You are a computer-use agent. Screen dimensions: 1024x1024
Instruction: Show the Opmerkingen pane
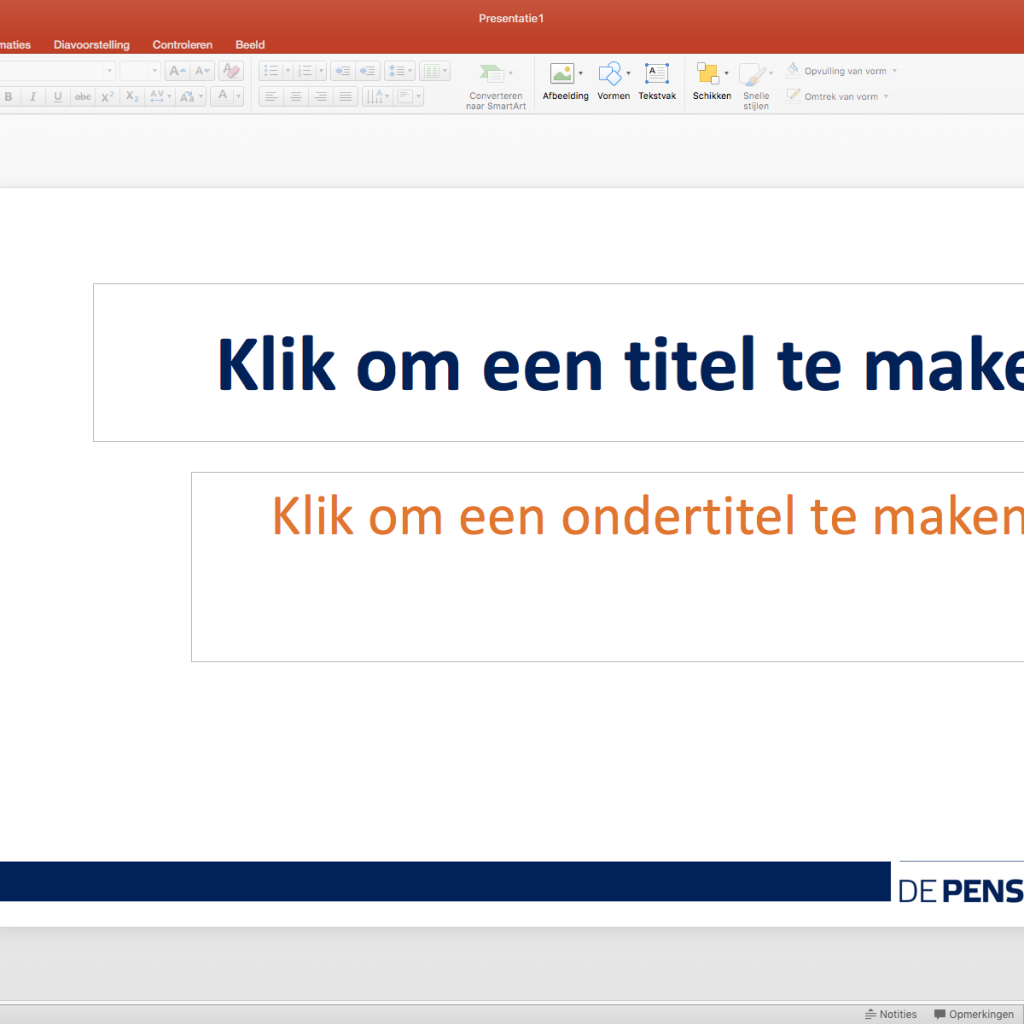[x=973, y=1014]
